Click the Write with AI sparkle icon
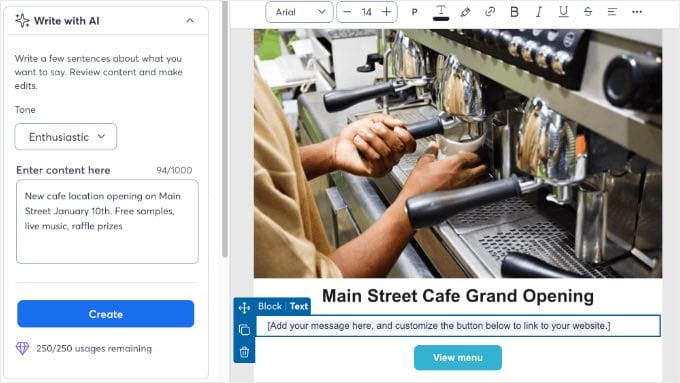The width and height of the screenshot is (680, 383). pyautogui.click(x=22, y=20)
